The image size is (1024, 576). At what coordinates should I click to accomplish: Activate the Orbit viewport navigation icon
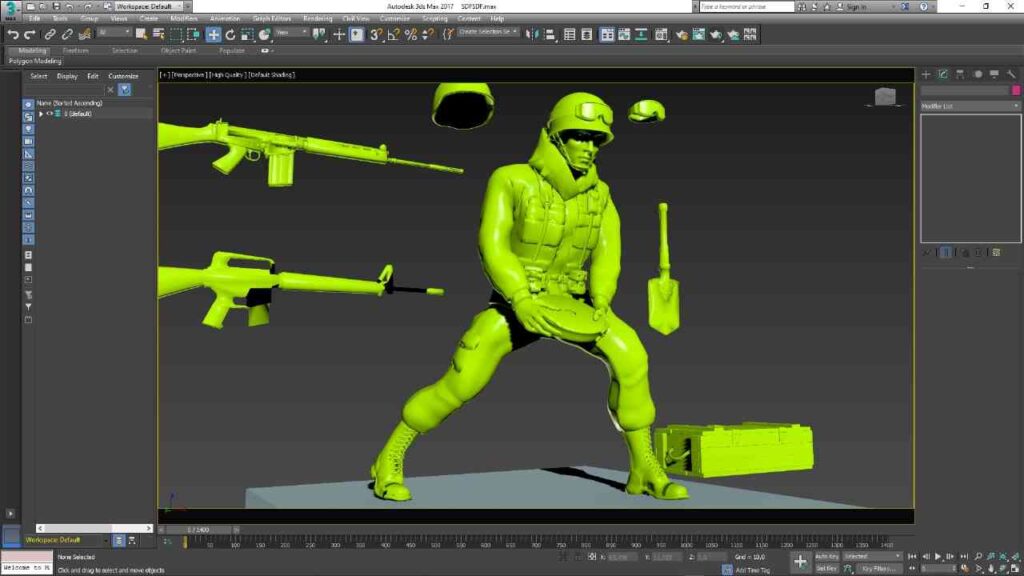click(1002, 568)
